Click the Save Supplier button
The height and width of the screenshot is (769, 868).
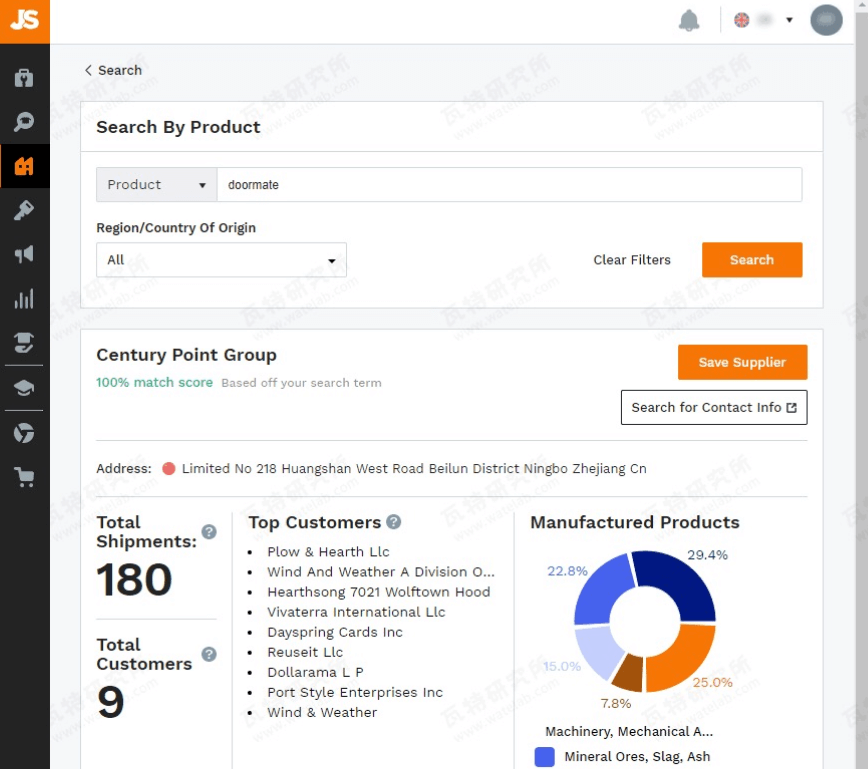(742, 362)
